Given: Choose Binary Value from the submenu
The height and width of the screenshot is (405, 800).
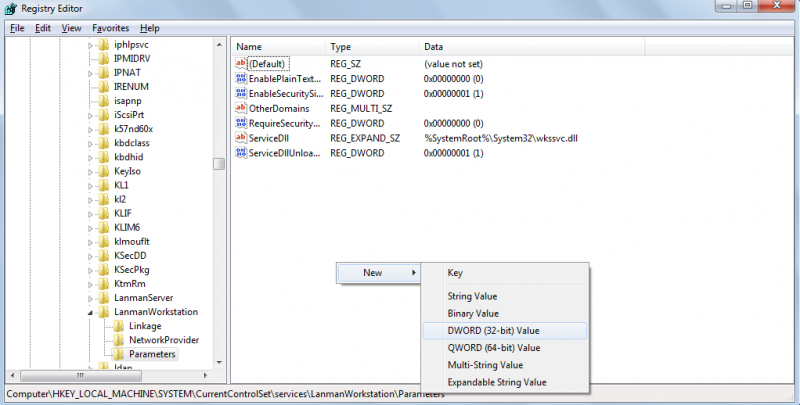Looking at the screenshot, I should click(x=505, y=314).
